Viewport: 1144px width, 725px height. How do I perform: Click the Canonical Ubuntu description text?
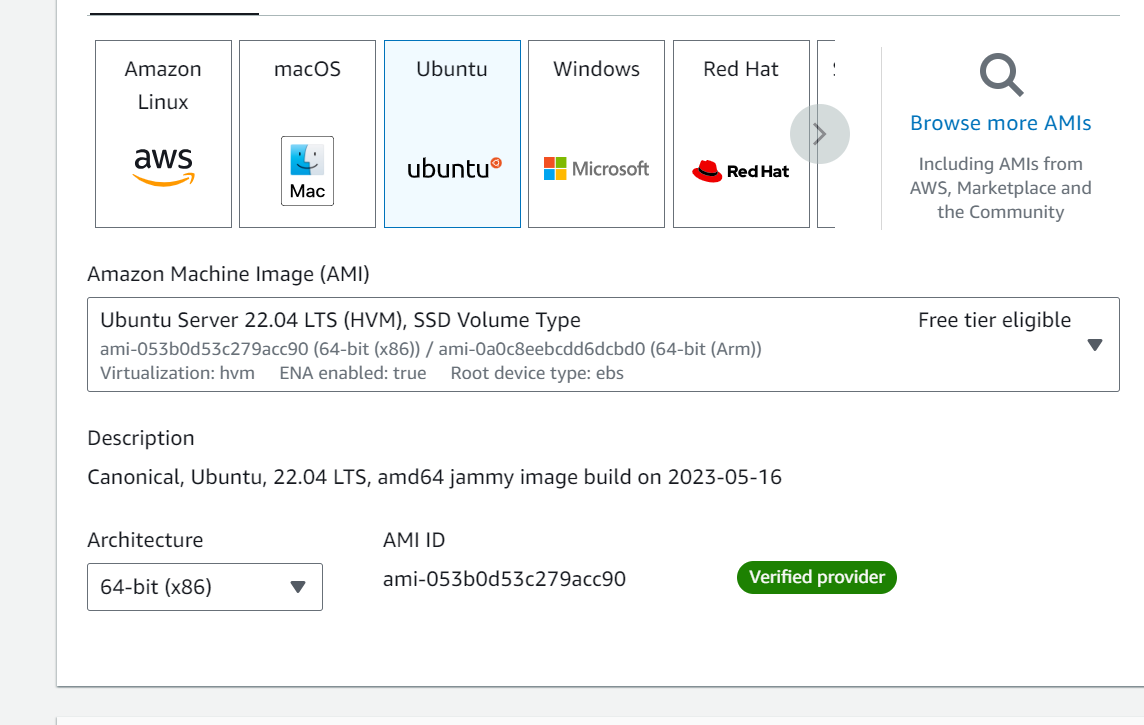(x=434, y=477)
